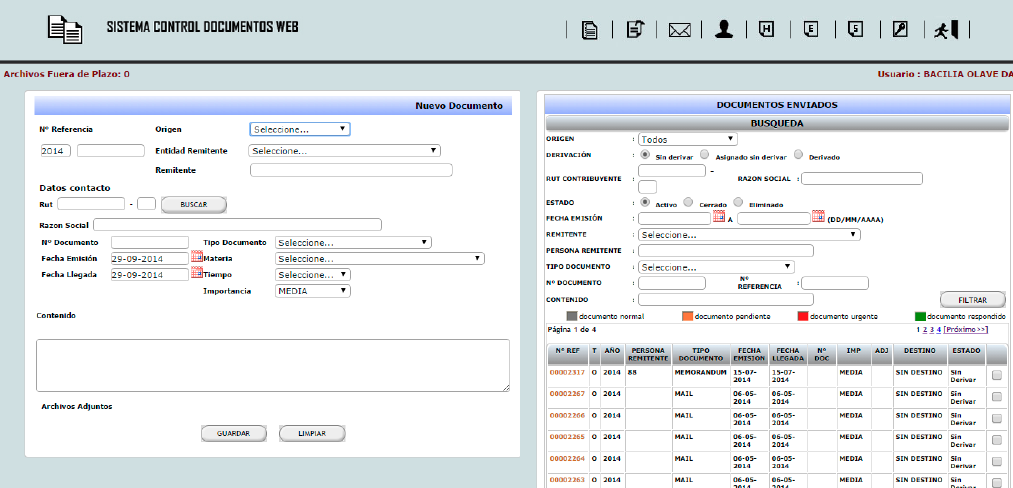Screen dimensions: 1013x488
Task: Open the Remitente dropdown in search panel
Action: 749,235
